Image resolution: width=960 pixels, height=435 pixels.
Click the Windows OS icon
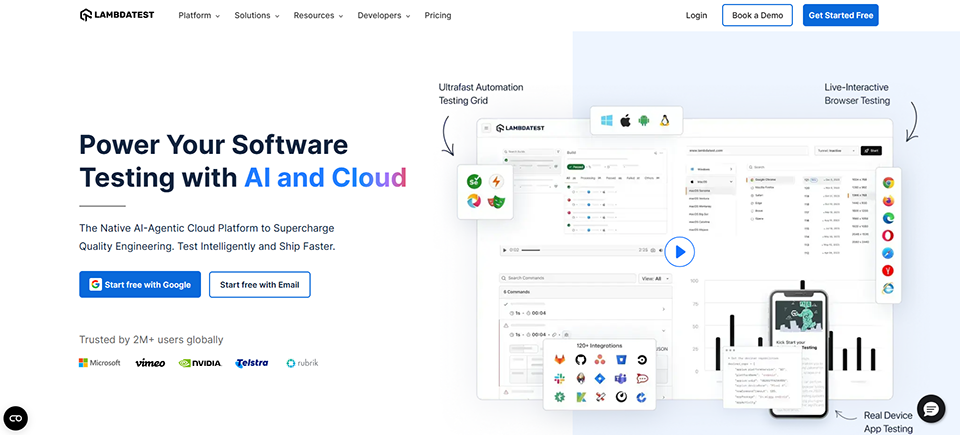(x=607, y=121)
